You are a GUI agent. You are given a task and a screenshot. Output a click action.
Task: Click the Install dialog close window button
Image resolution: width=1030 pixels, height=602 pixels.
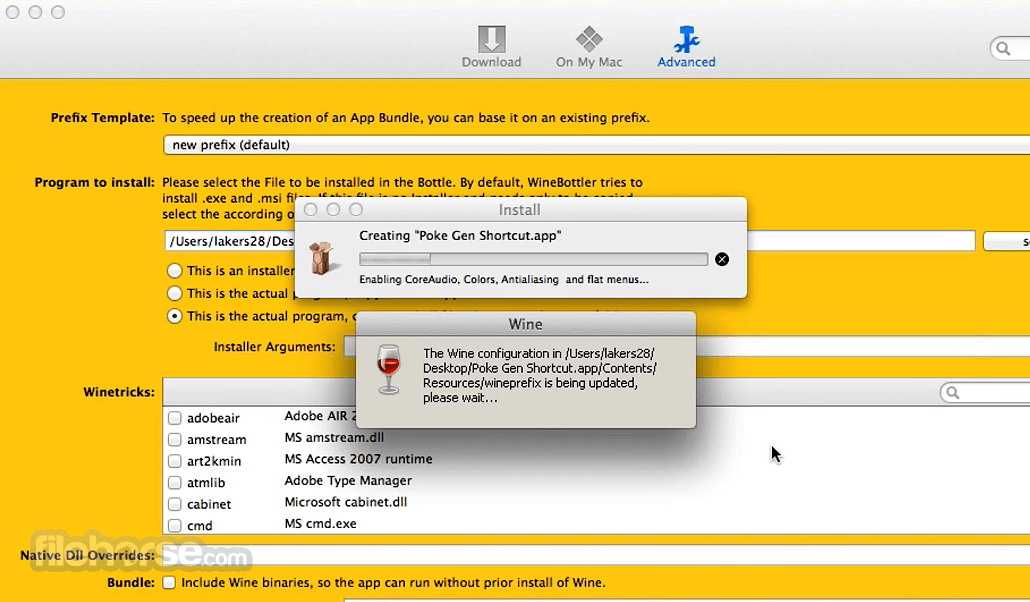311,210
